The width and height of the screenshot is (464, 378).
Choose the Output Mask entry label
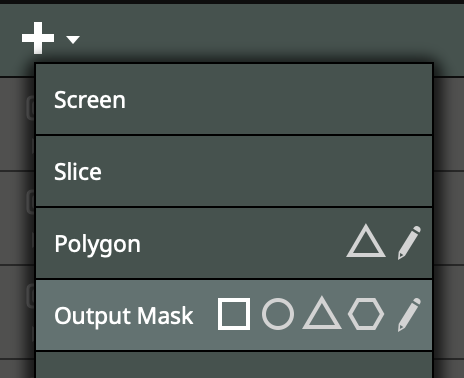(x=124, y=316)
